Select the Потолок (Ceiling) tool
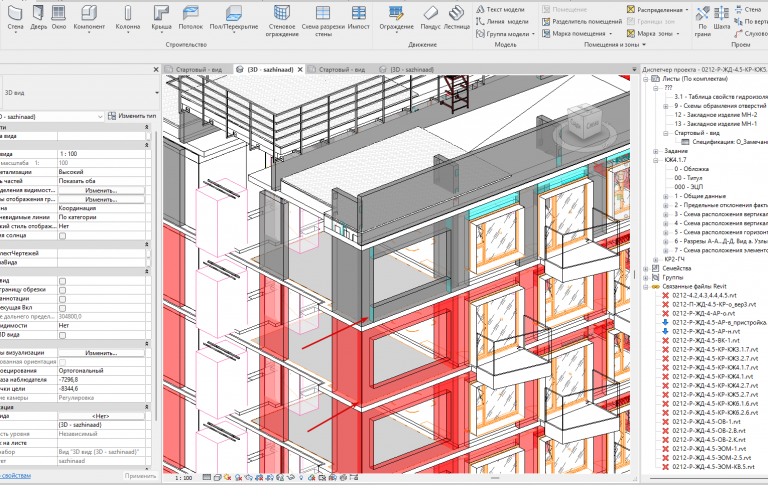The height and width of the screenshot is (485, 768). 191,17
